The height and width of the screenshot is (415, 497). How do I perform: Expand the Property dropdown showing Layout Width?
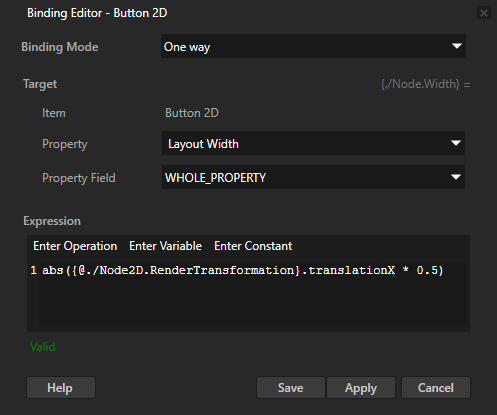pos(313,143)
